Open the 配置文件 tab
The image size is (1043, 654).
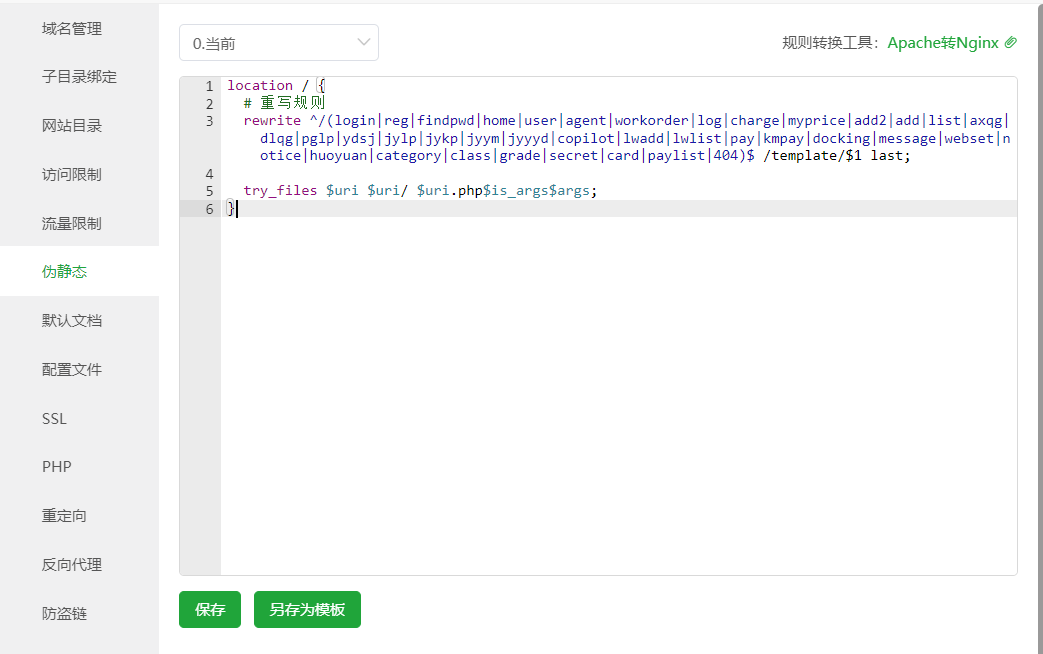point(72,369)
